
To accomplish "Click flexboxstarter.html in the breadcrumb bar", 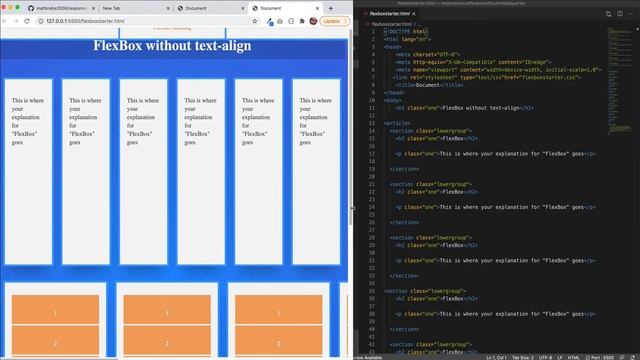I will tap(391, 24).
